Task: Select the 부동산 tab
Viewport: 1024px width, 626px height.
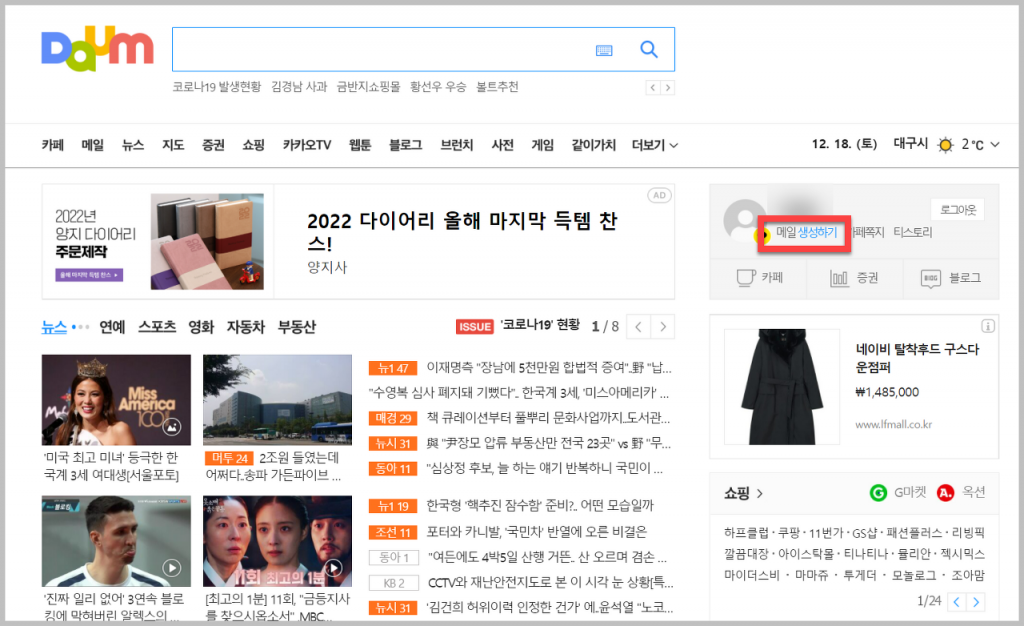Action: (x=296, y=326)
